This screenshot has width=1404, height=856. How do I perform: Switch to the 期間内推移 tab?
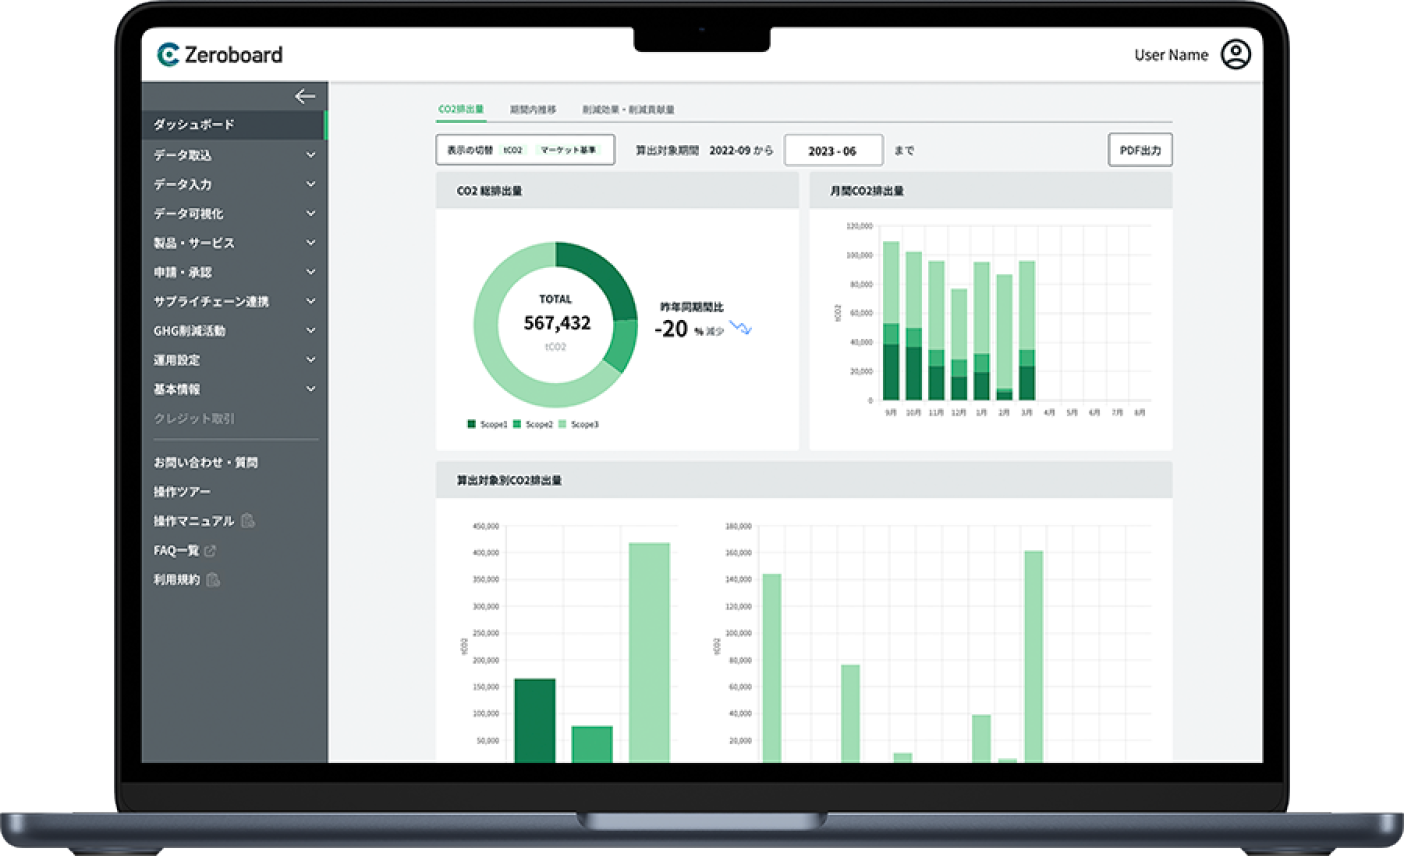(x=533, y=109)
